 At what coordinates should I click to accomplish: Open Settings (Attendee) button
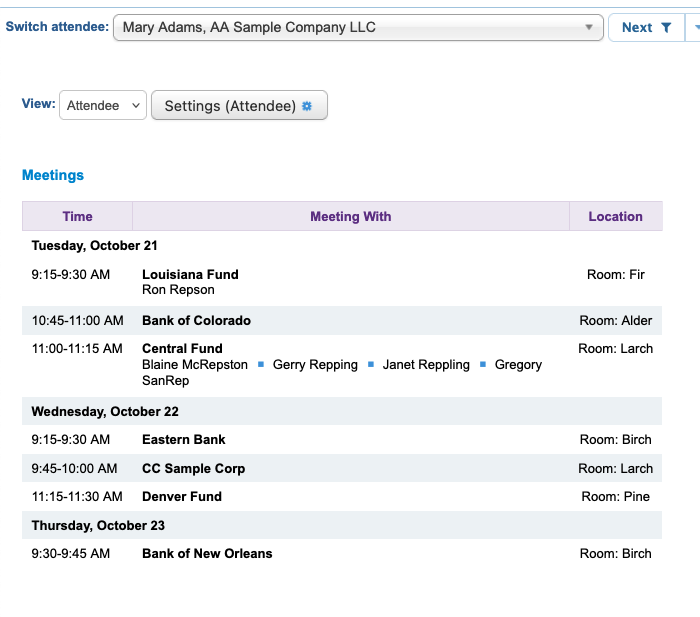(x=238, y=106)
